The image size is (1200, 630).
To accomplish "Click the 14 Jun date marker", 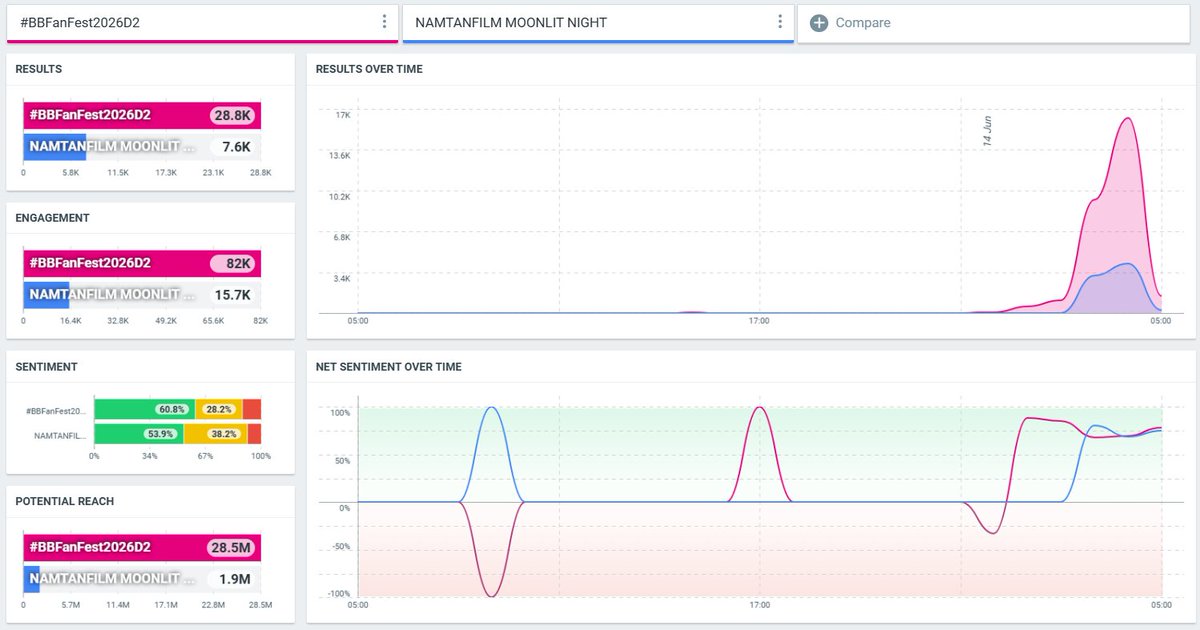I will point(987,132).
